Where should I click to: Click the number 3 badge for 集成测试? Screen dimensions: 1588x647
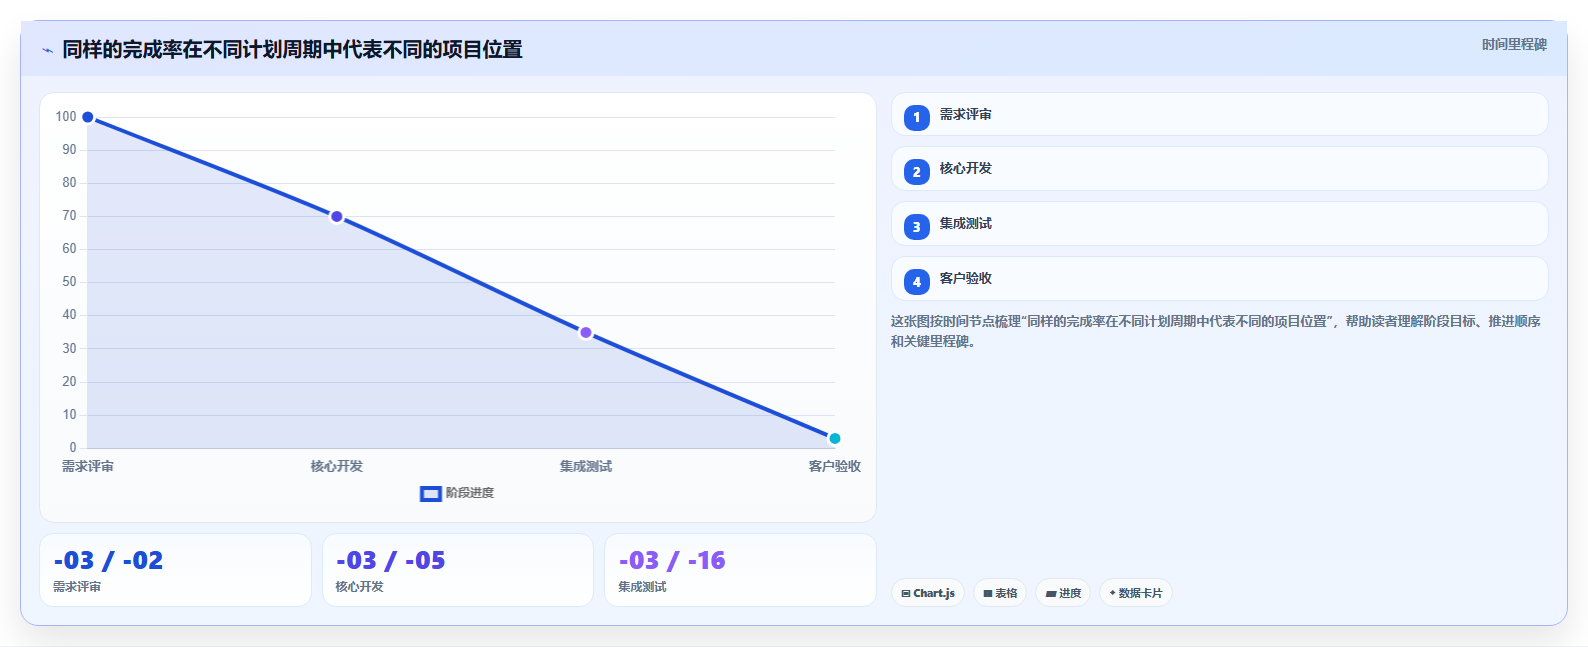[x=917, y=227]
